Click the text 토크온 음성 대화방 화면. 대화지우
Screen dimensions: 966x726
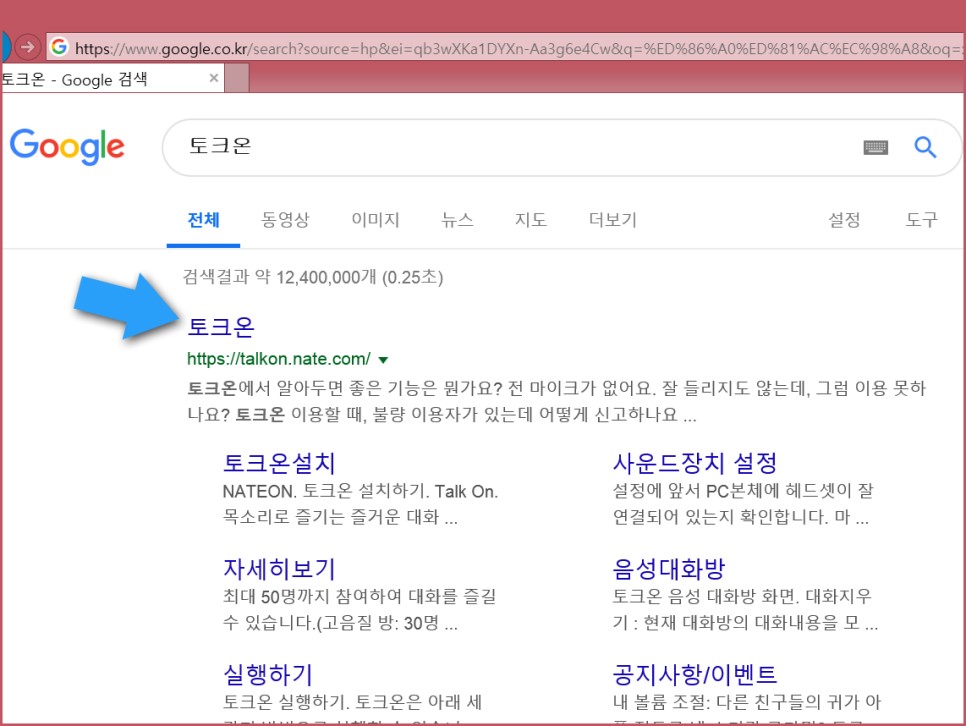742,597
